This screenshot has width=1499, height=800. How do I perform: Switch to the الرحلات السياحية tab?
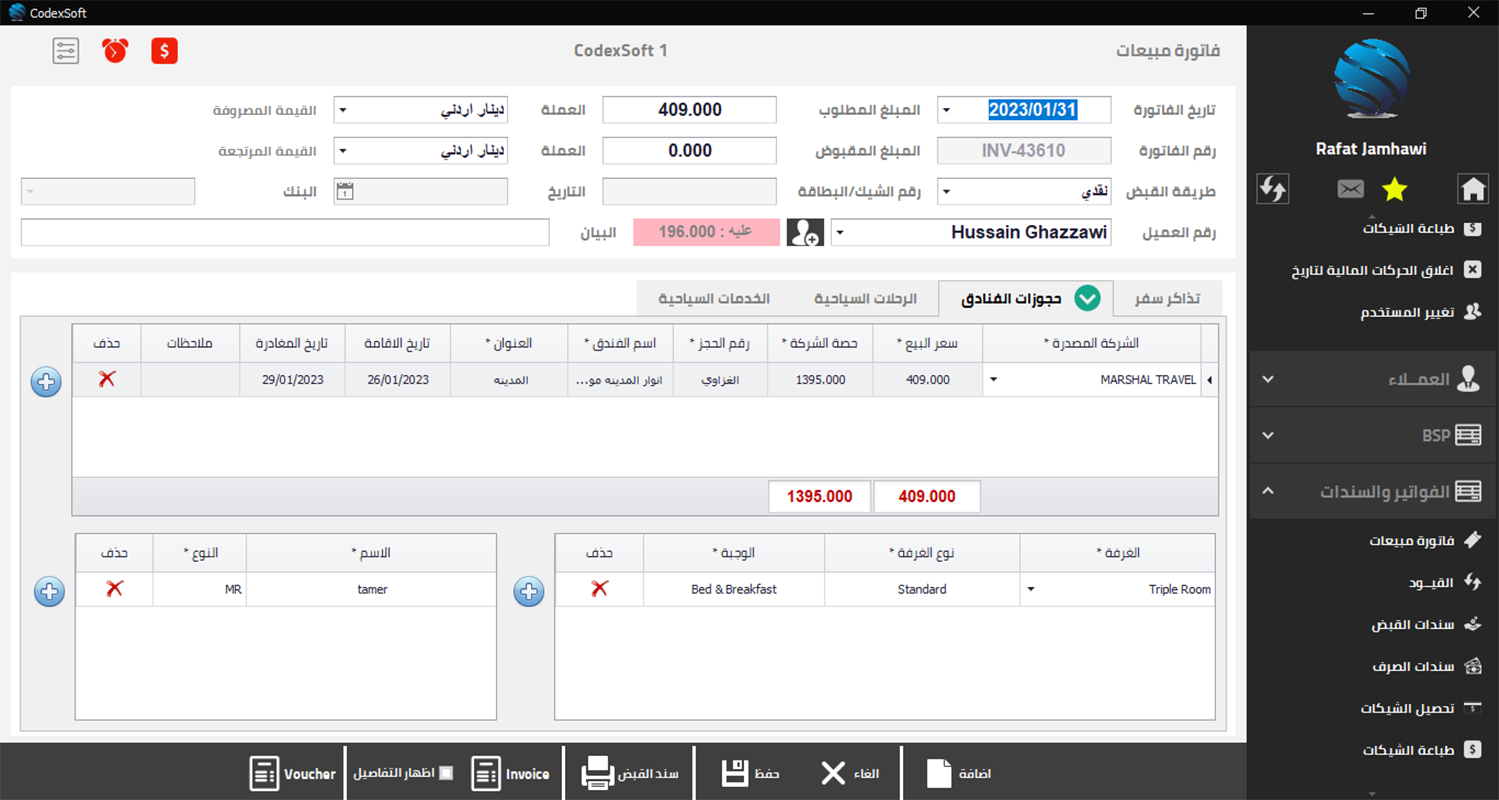pos(866,299)
